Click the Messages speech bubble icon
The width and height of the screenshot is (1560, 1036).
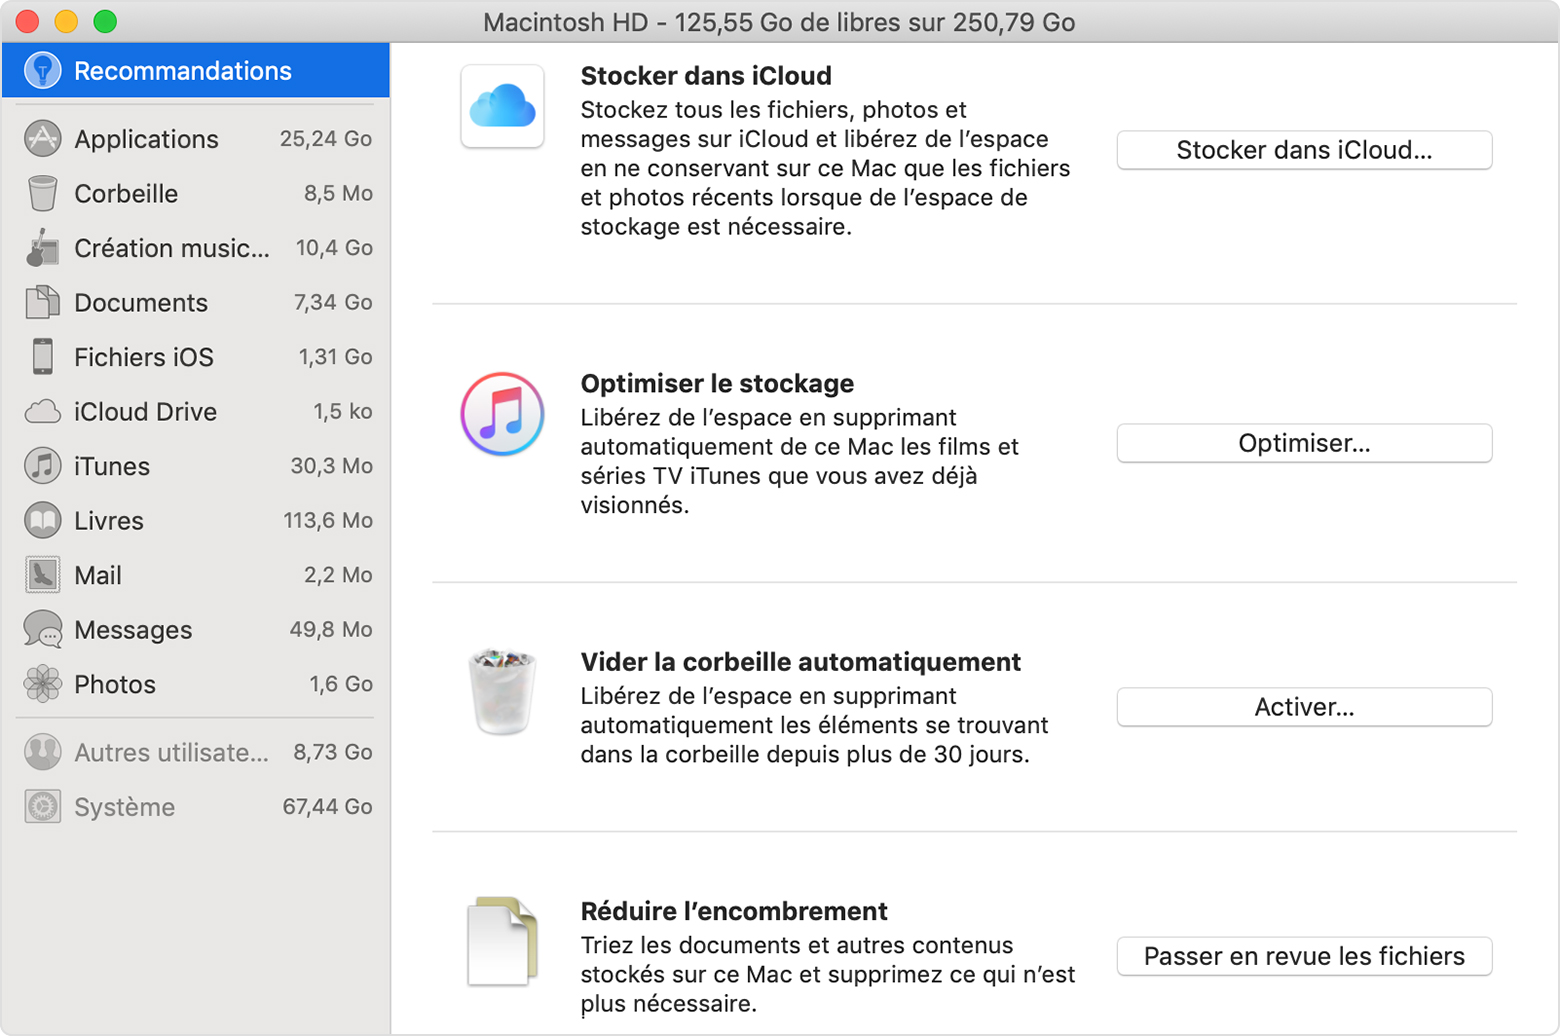point(42,630)
